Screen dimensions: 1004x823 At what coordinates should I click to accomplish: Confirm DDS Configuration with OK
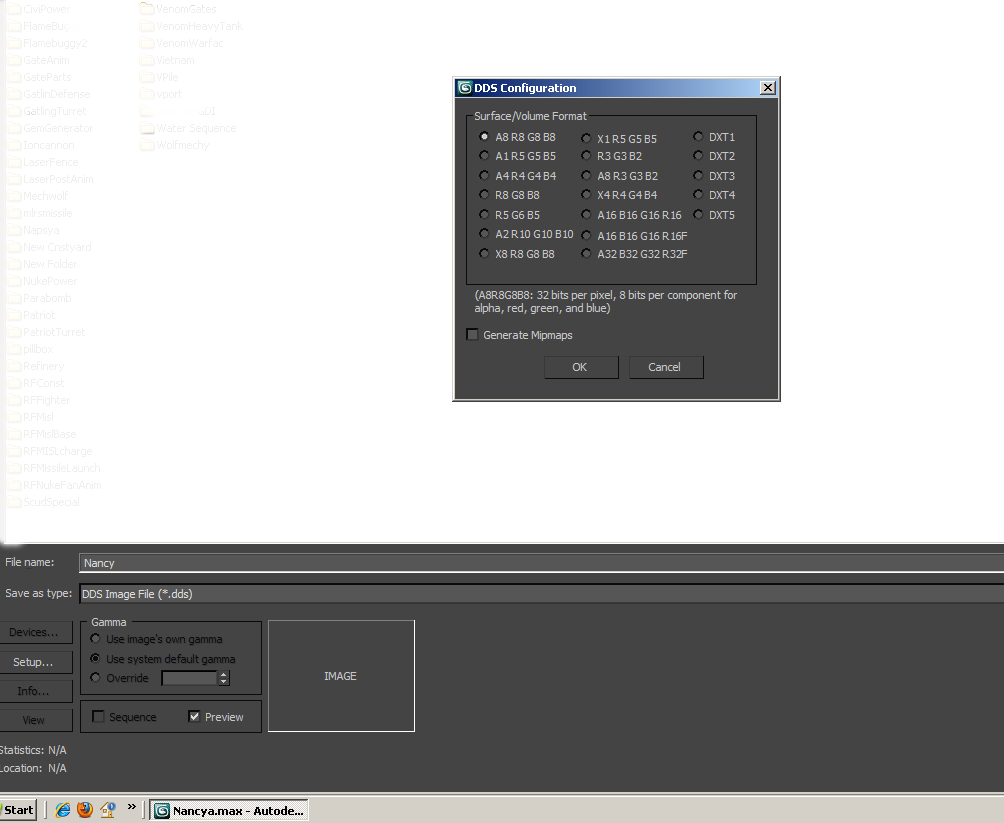(581, 367)
